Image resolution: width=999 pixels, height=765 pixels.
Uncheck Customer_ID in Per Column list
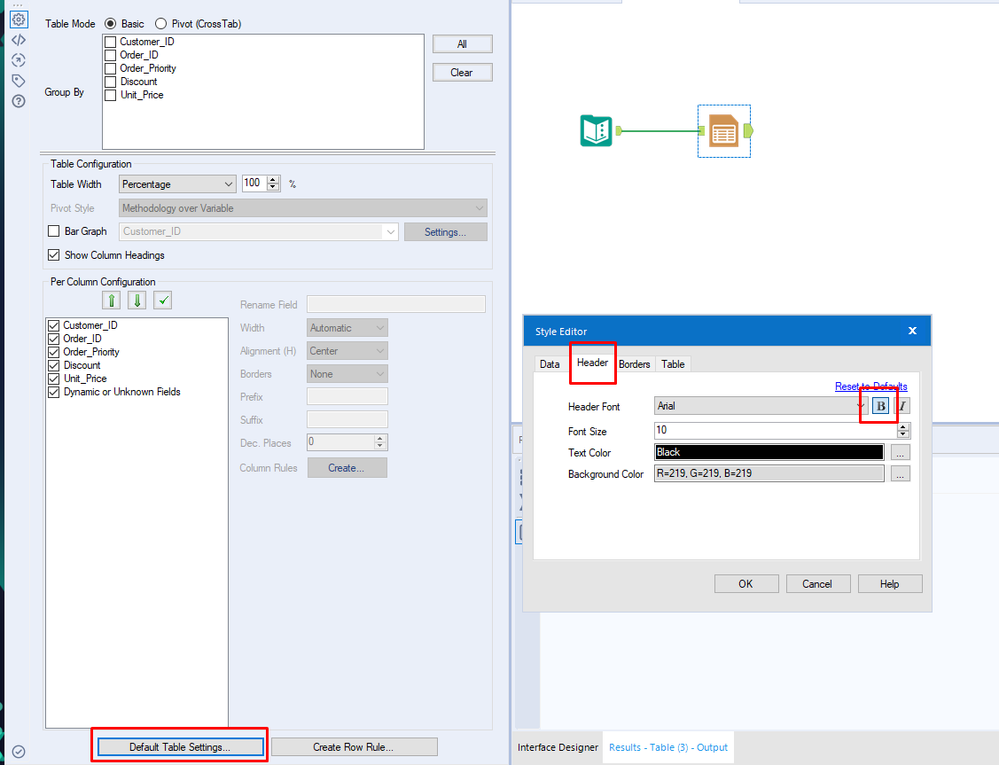(x=54, y=325)
